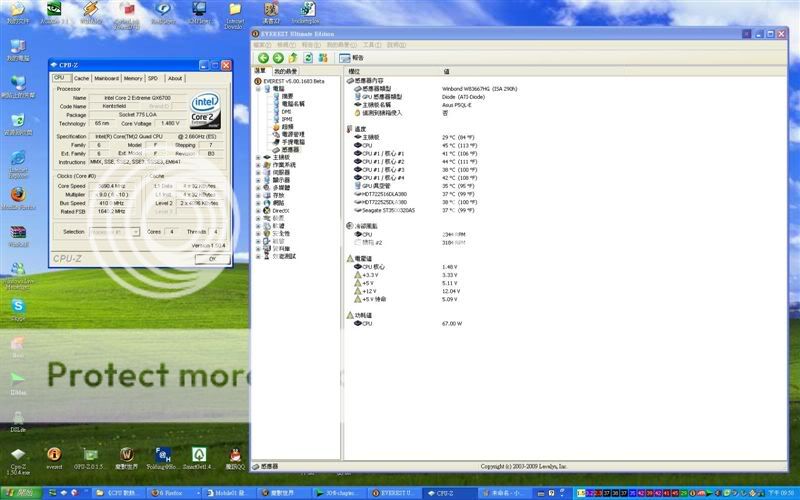Expand the DirectX node in EVEREST tree
This screenshot has width=800, height=500.
258,211
